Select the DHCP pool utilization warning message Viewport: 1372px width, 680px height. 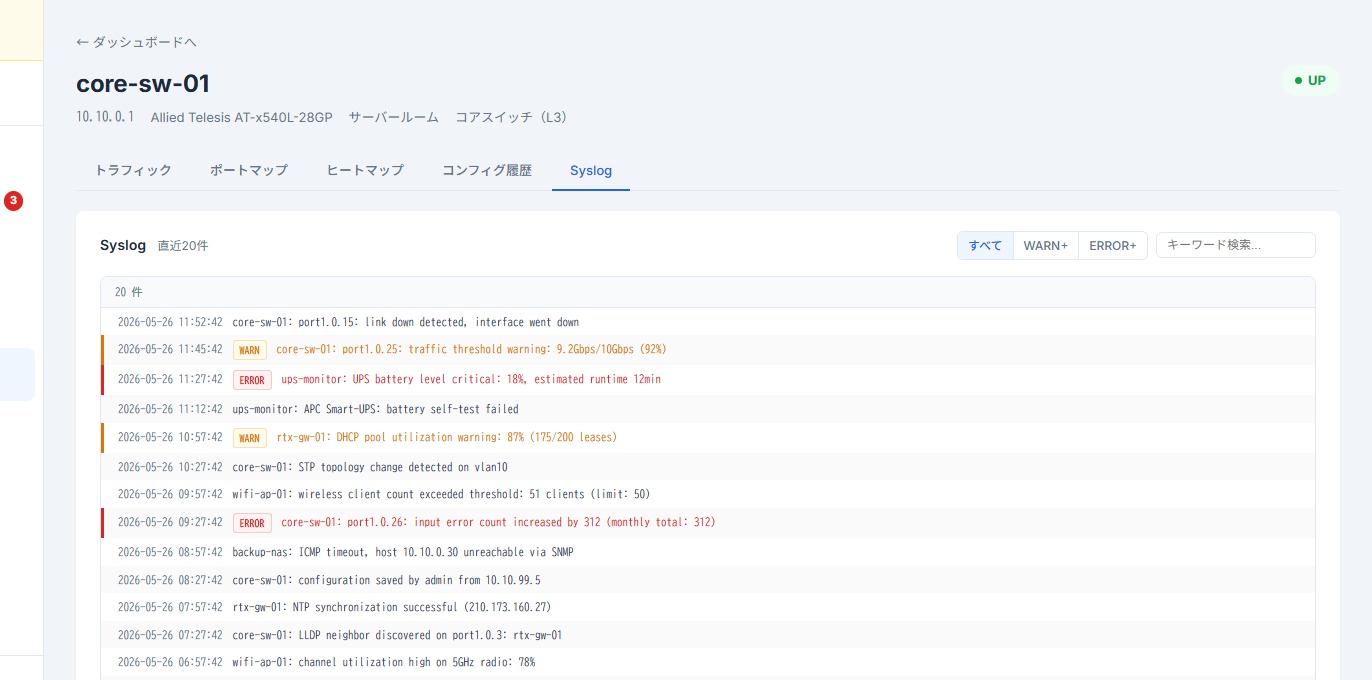pos(447,438)
